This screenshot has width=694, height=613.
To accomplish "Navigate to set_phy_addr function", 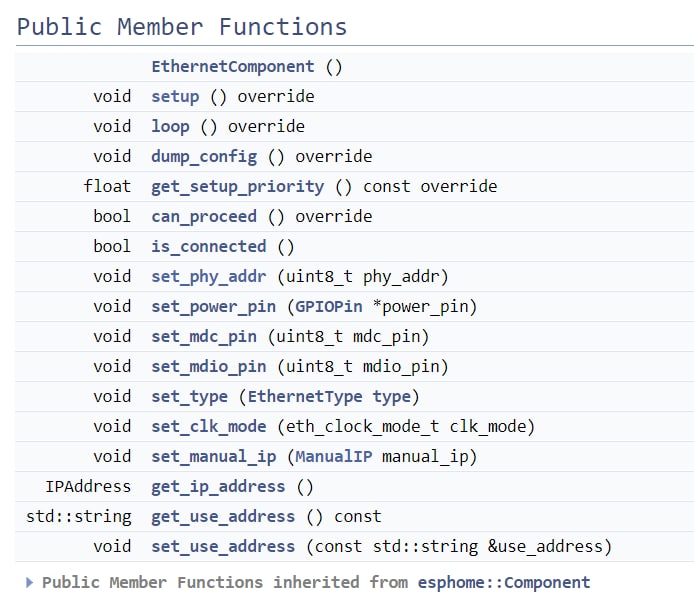I will point(208,277).
